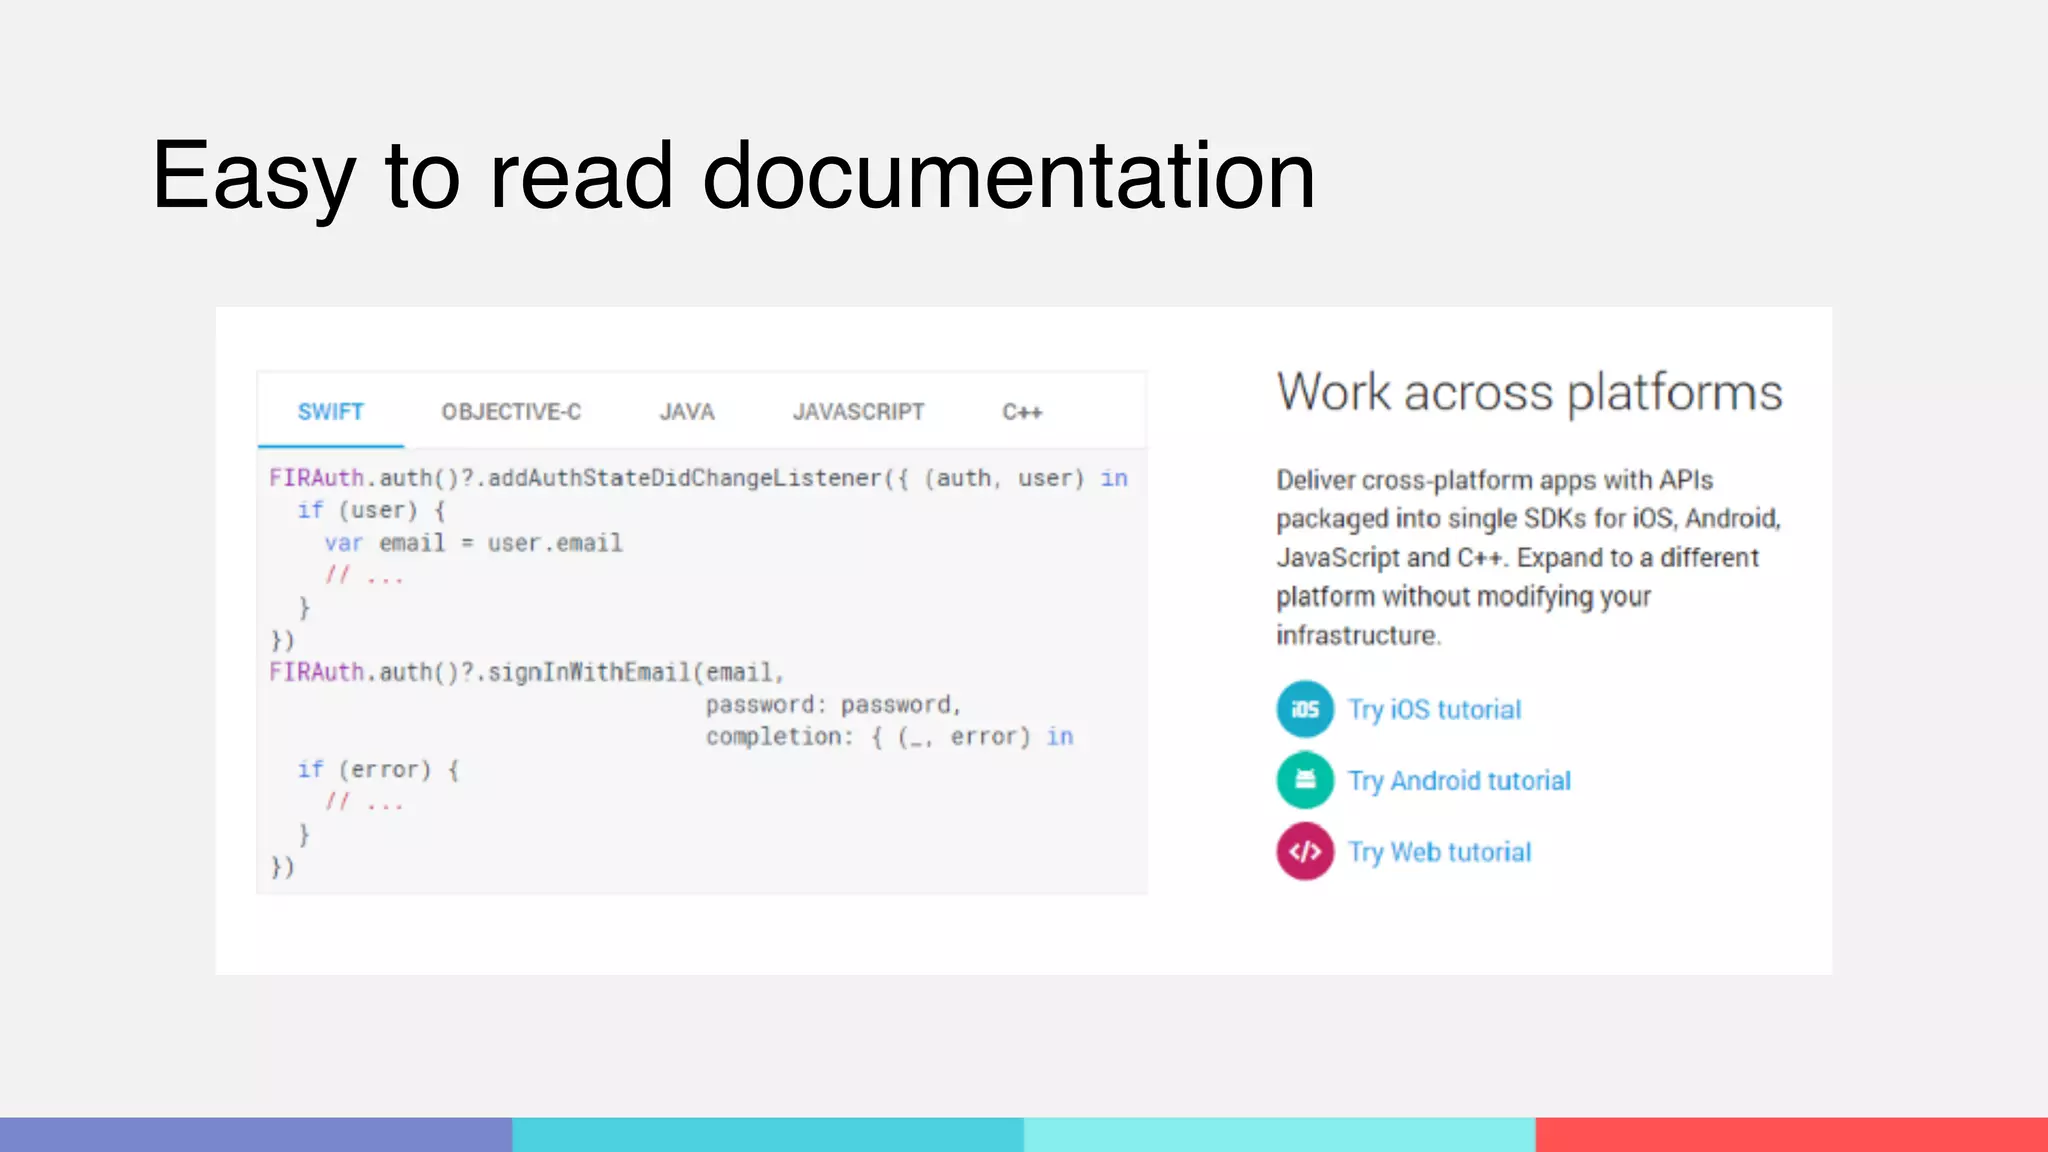2048x1152 pixels.
Task: Click the purple footer color block
Action: tap(256, 1134)
